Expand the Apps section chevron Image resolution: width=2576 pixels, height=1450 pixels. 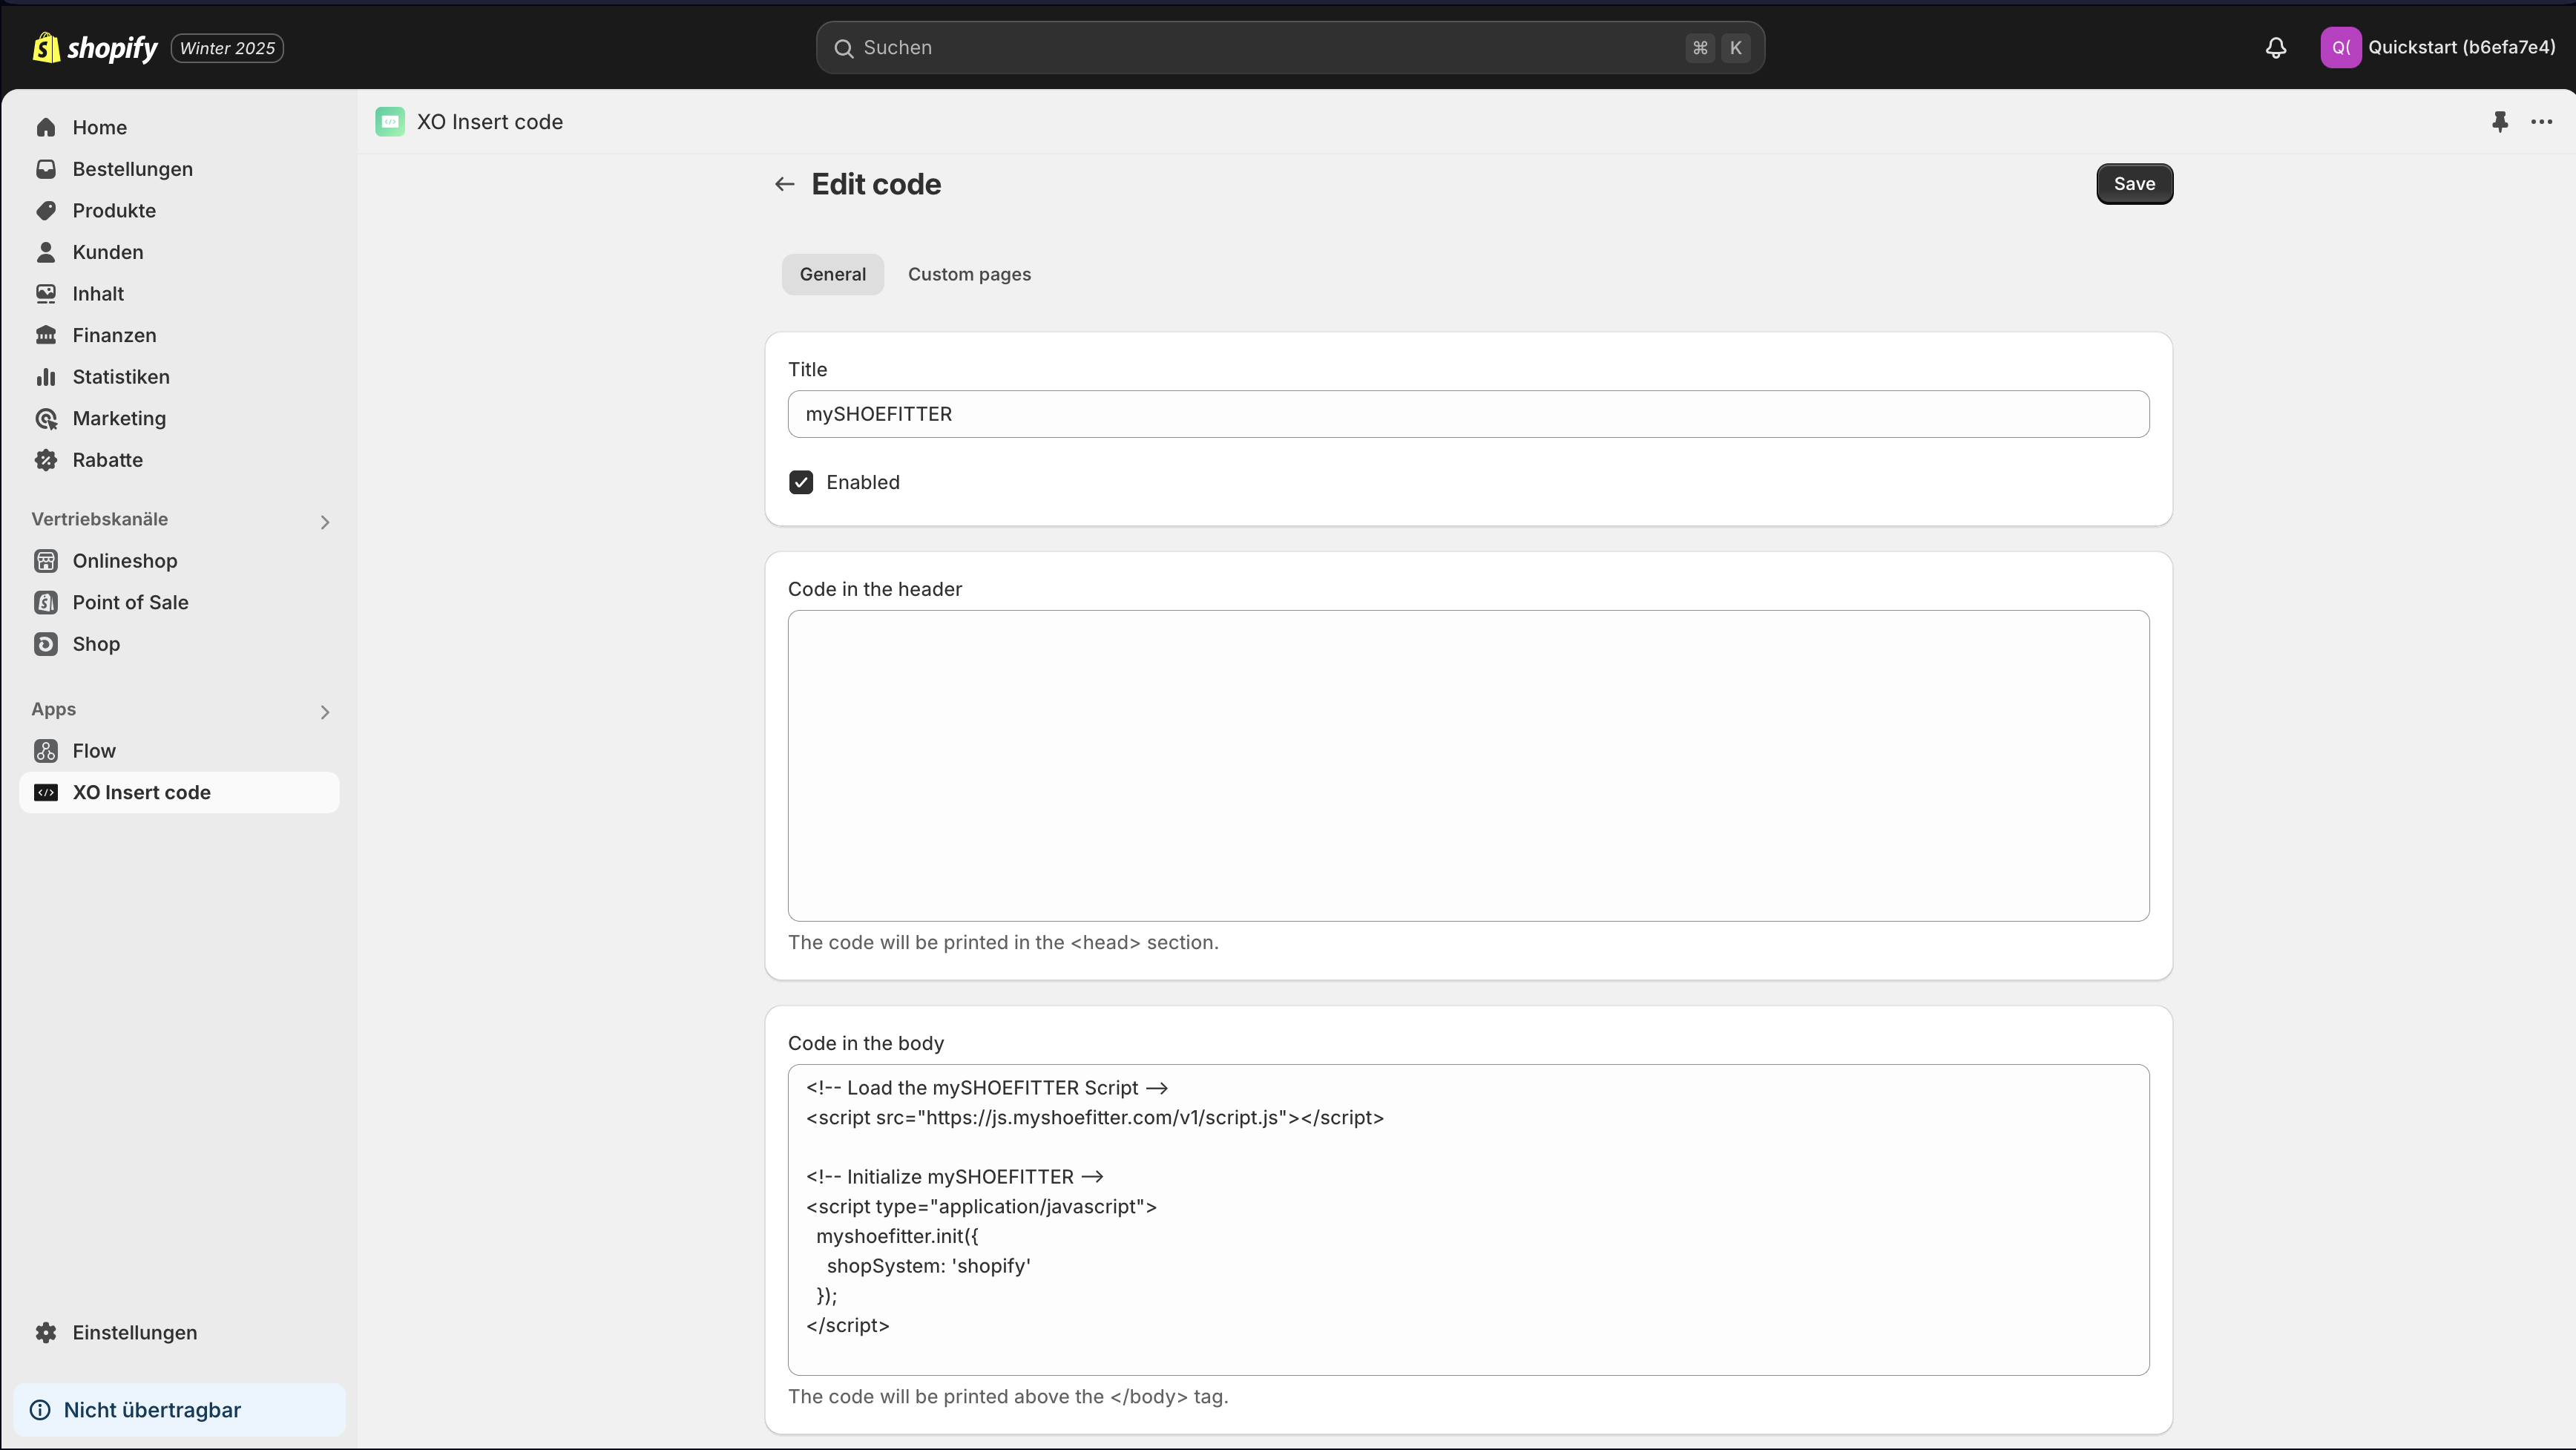point(325,712)
